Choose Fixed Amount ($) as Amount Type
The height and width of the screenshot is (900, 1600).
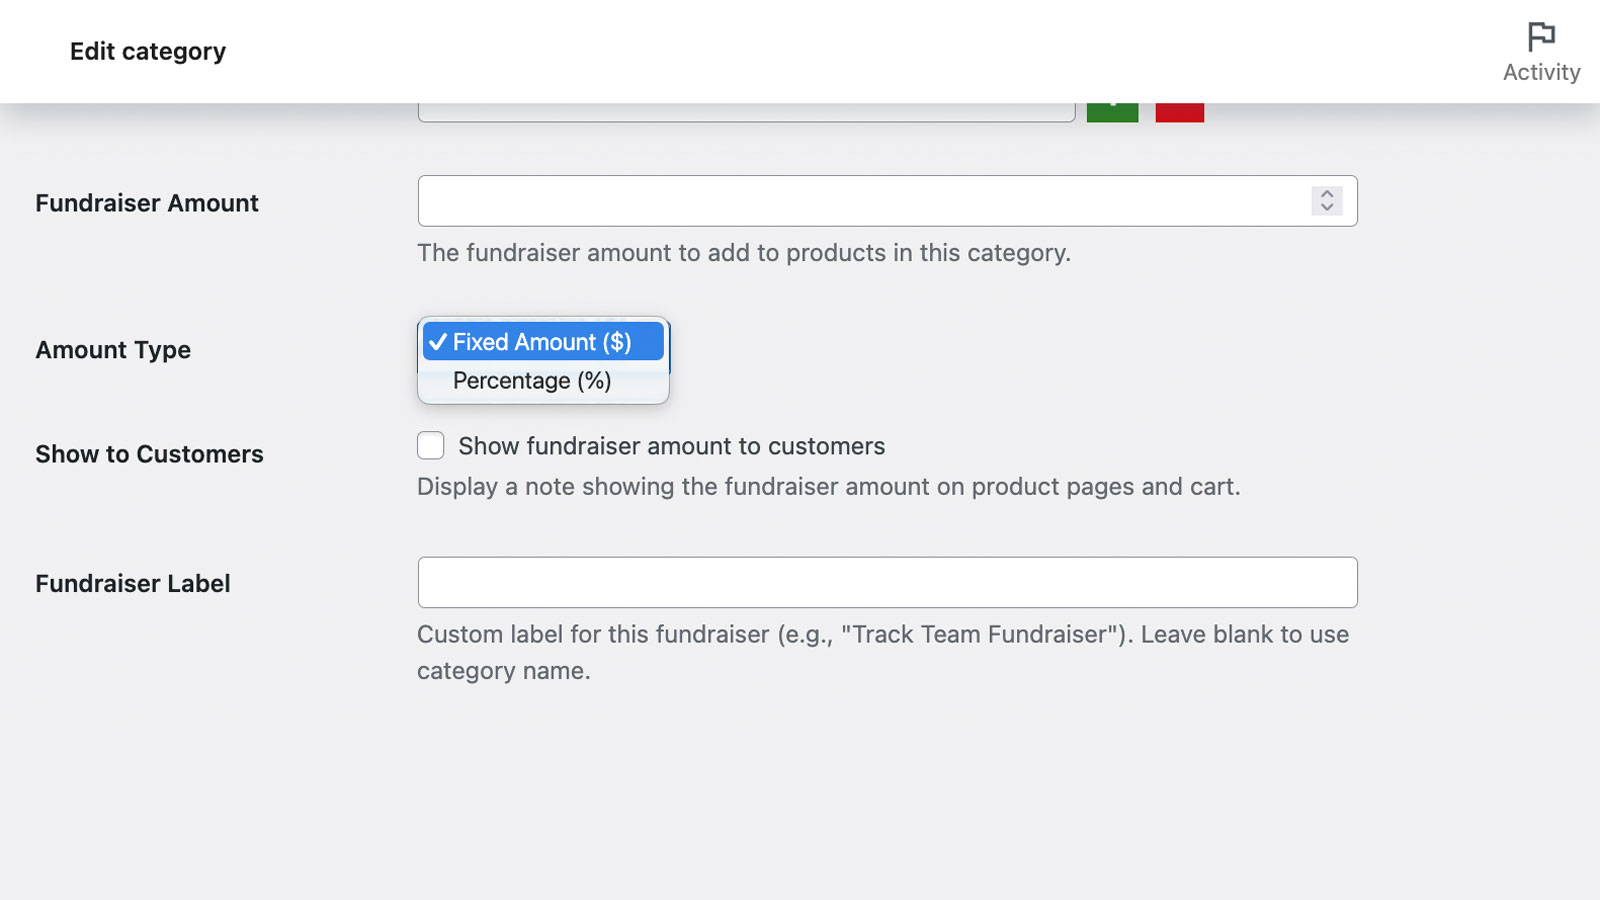(x=542, y=342)
